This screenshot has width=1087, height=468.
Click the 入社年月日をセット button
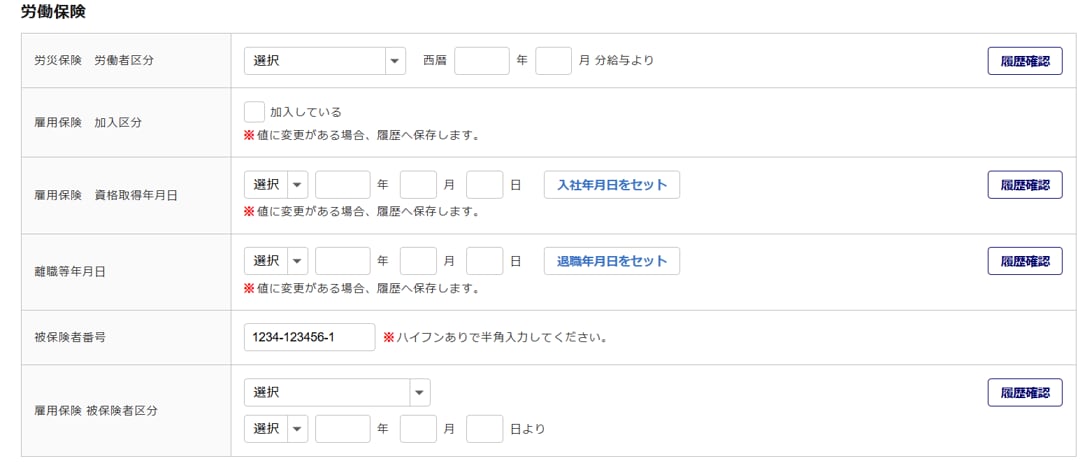click(x=611, y=185)
